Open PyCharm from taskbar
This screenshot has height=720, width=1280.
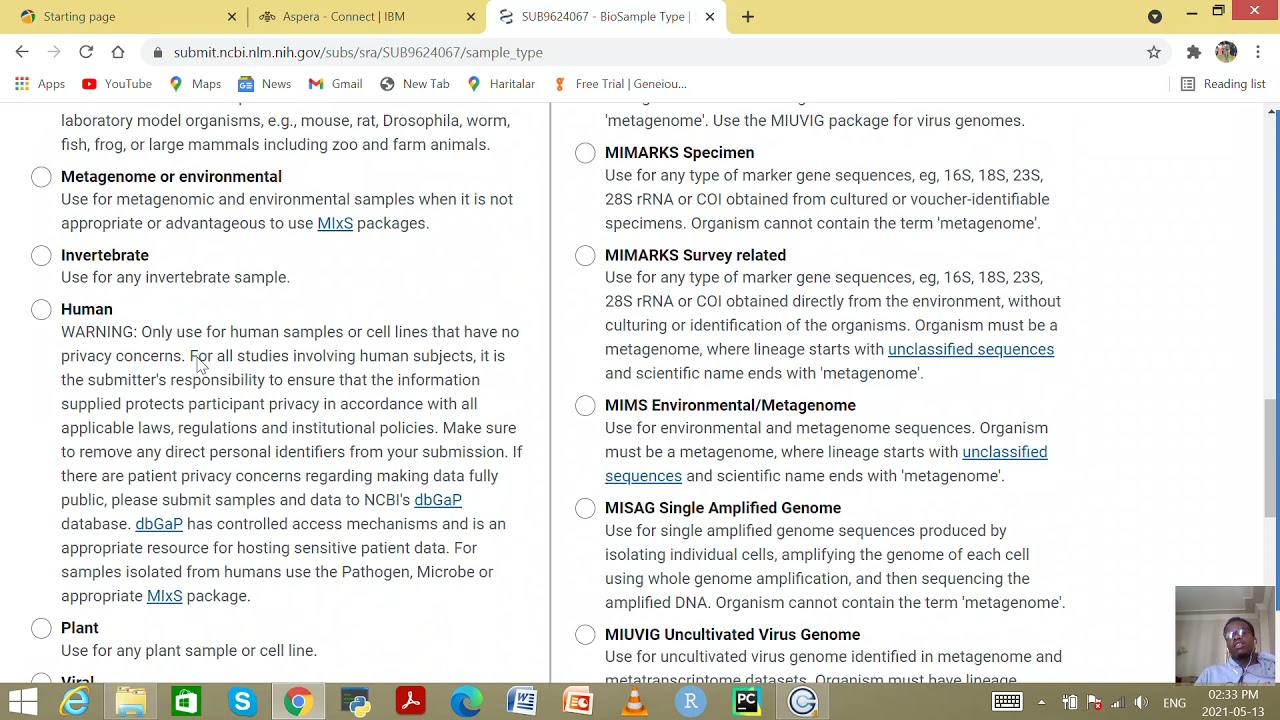746,702
